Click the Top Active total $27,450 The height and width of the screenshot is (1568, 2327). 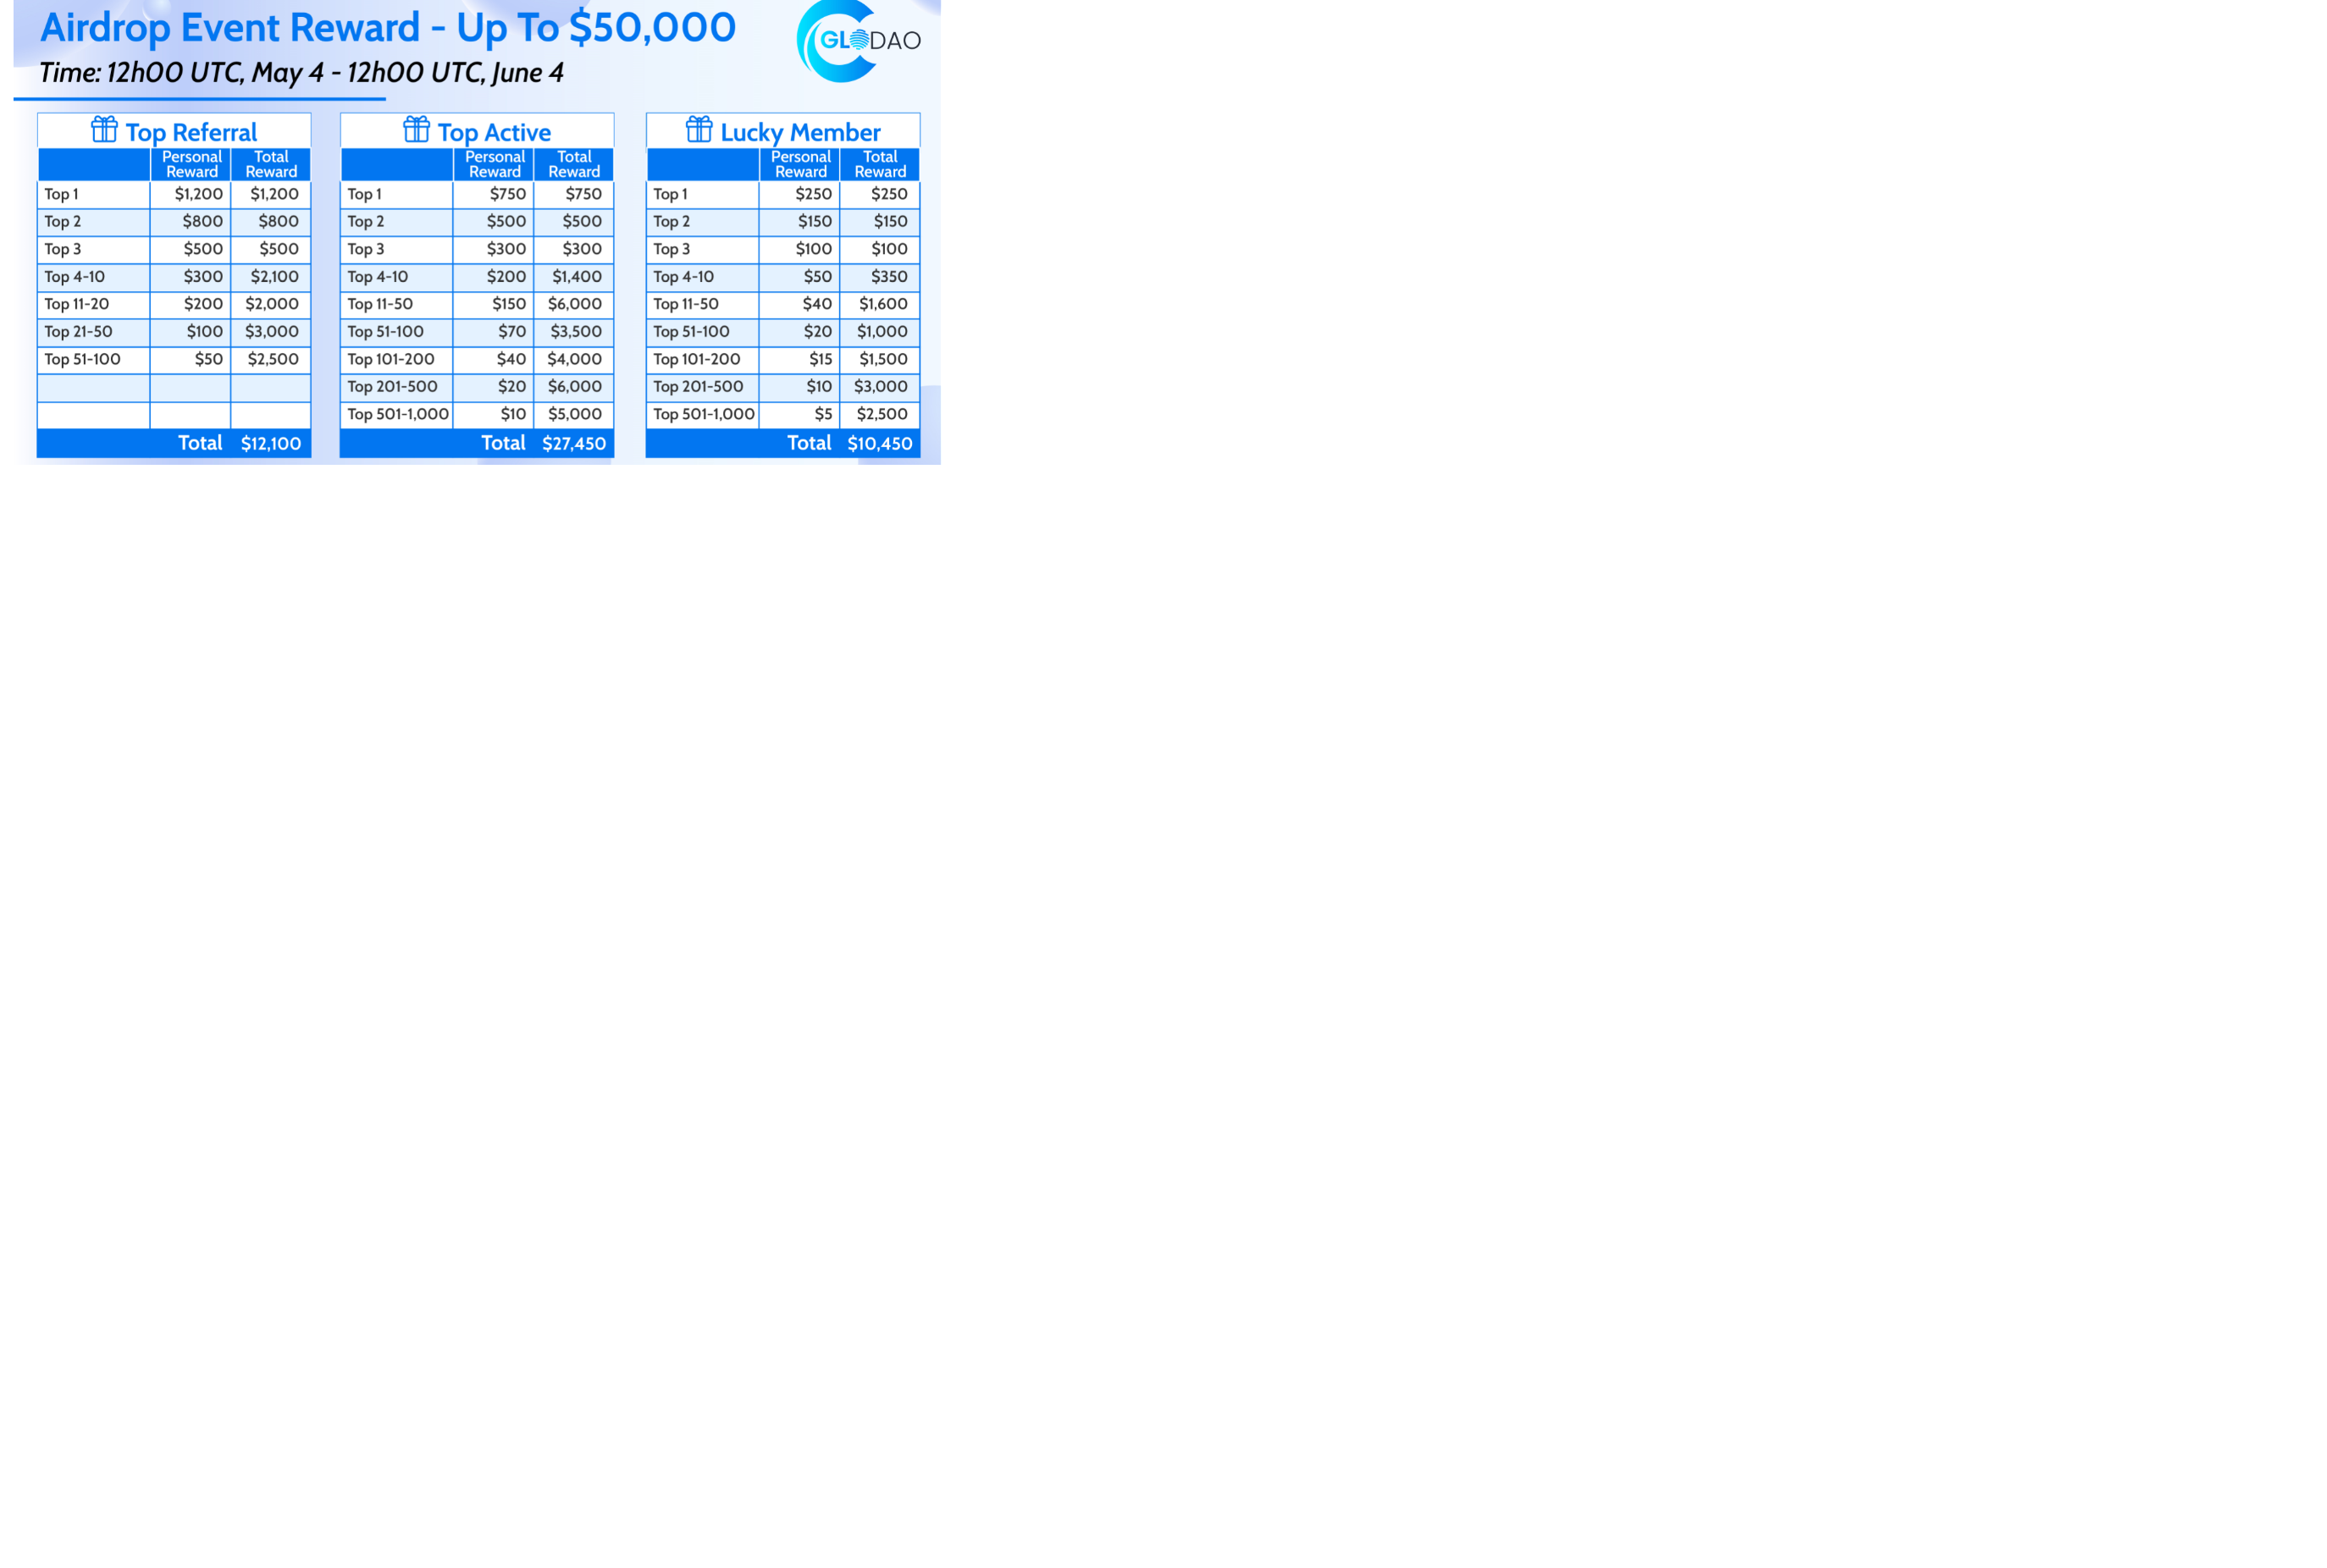click(x=574, y=444)
